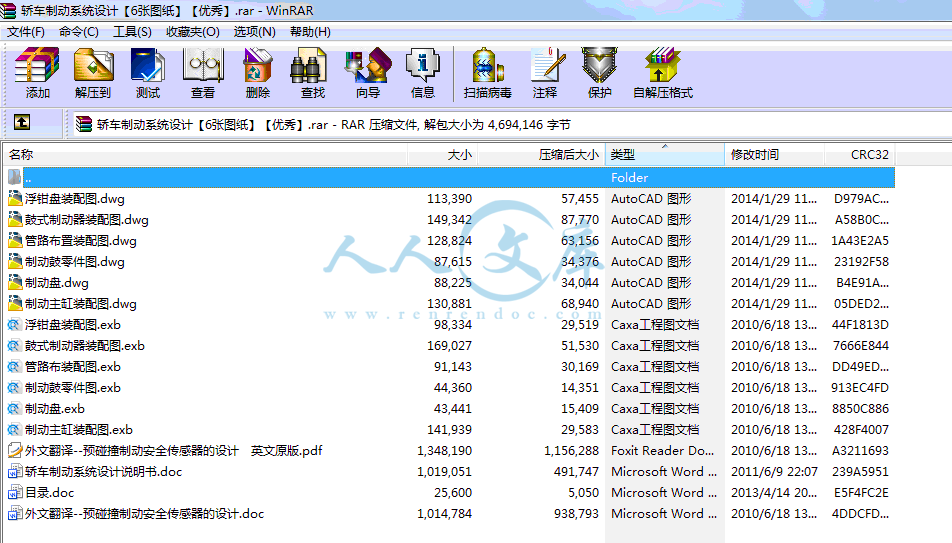
Task: Select the file 制动主缸装配图.exb
Action: point(79,429)
